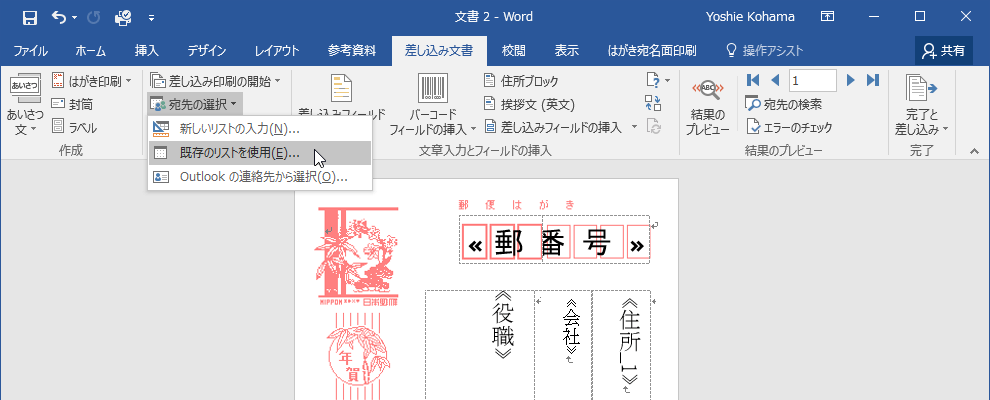Open the undo history dropdown arrow

(x=75, y=18)
